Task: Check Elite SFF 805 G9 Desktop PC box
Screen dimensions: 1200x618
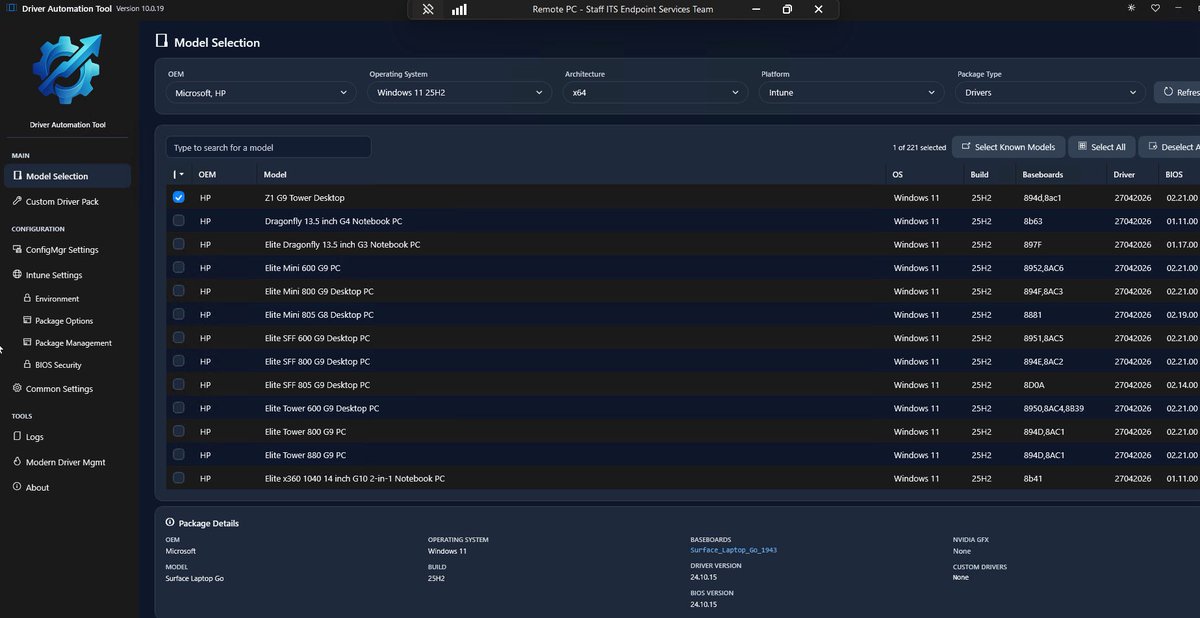Action: point(178,384)
